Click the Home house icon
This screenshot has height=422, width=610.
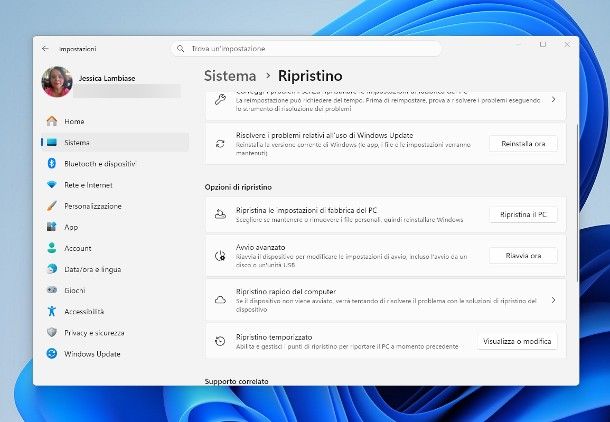(52, 121)
